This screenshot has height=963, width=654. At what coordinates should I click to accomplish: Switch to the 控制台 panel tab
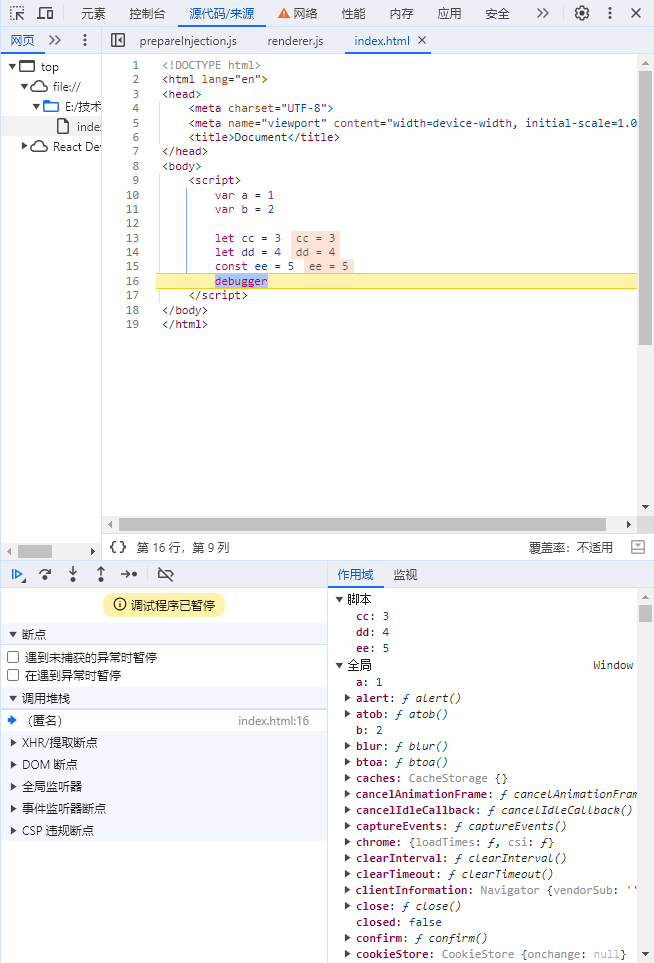point(147,14)
